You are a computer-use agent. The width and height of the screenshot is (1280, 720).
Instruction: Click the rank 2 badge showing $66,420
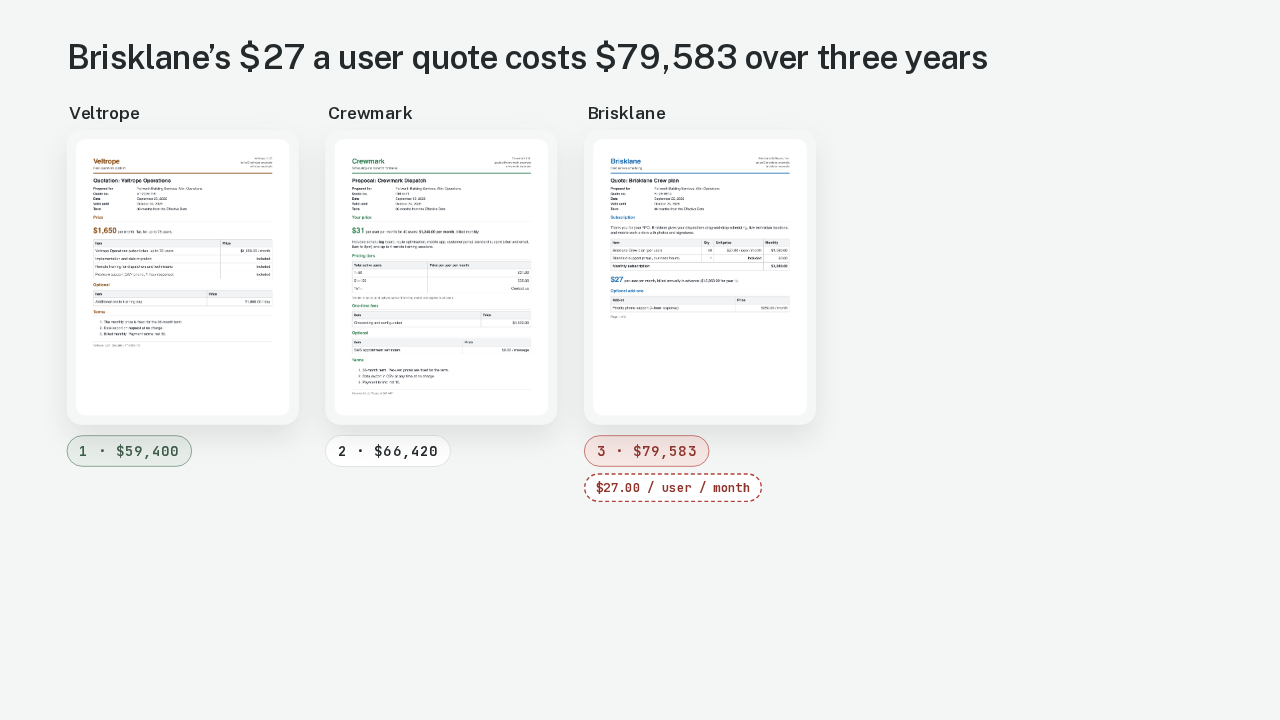[x=388, y=451]
